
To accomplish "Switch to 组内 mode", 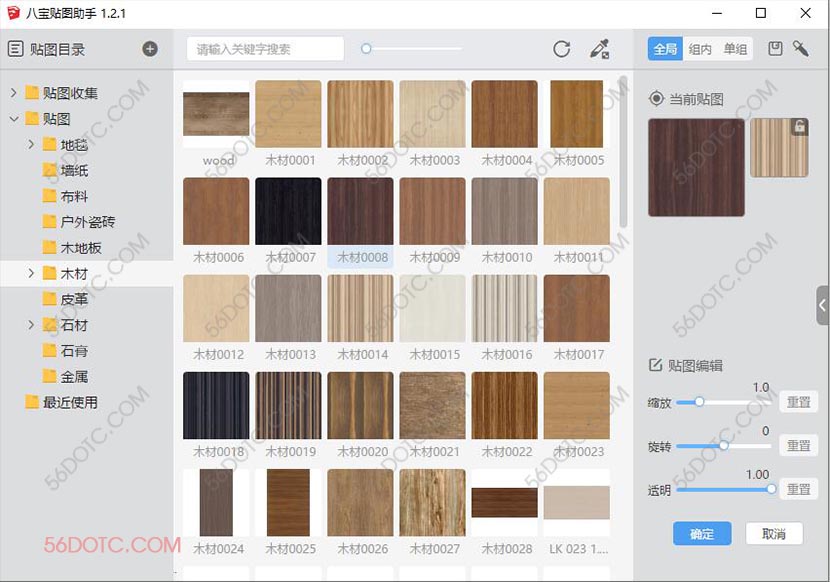I will pos(700,49).
